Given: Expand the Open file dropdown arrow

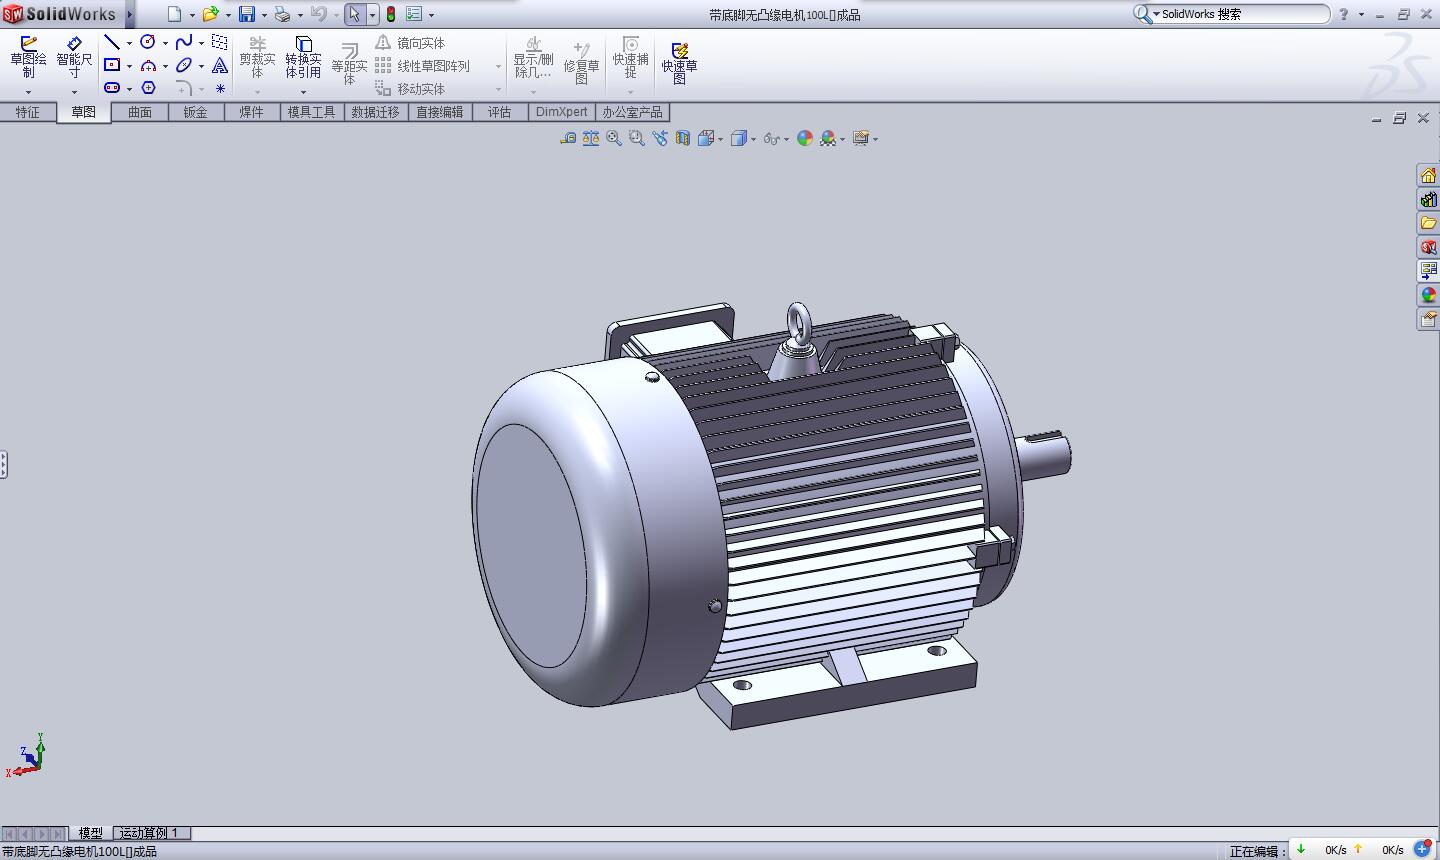Looking at the screenshot, I should [228, 15].
